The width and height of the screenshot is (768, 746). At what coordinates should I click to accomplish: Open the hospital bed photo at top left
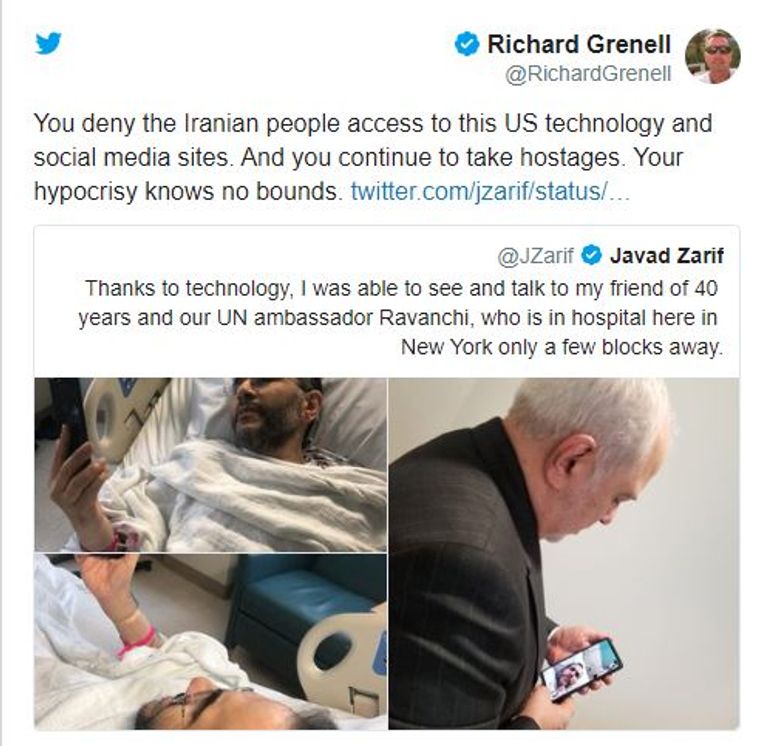211,464
